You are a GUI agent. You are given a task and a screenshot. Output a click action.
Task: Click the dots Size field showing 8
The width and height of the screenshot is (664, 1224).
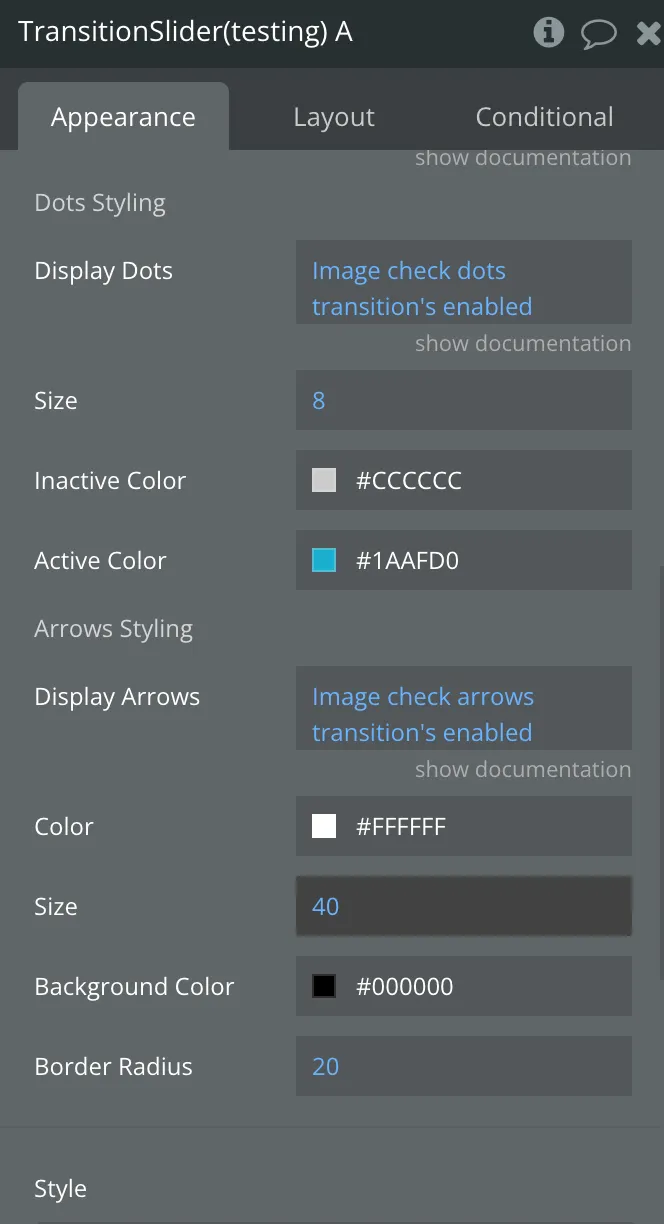pos(463,400)
